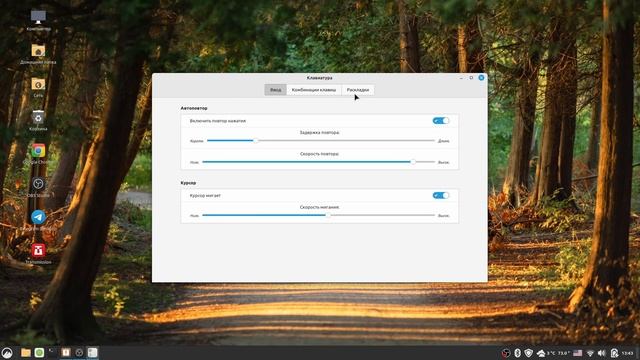Open the update manager shield icon
The width and height of the screenshot is (640, 360).
[529, 353]
